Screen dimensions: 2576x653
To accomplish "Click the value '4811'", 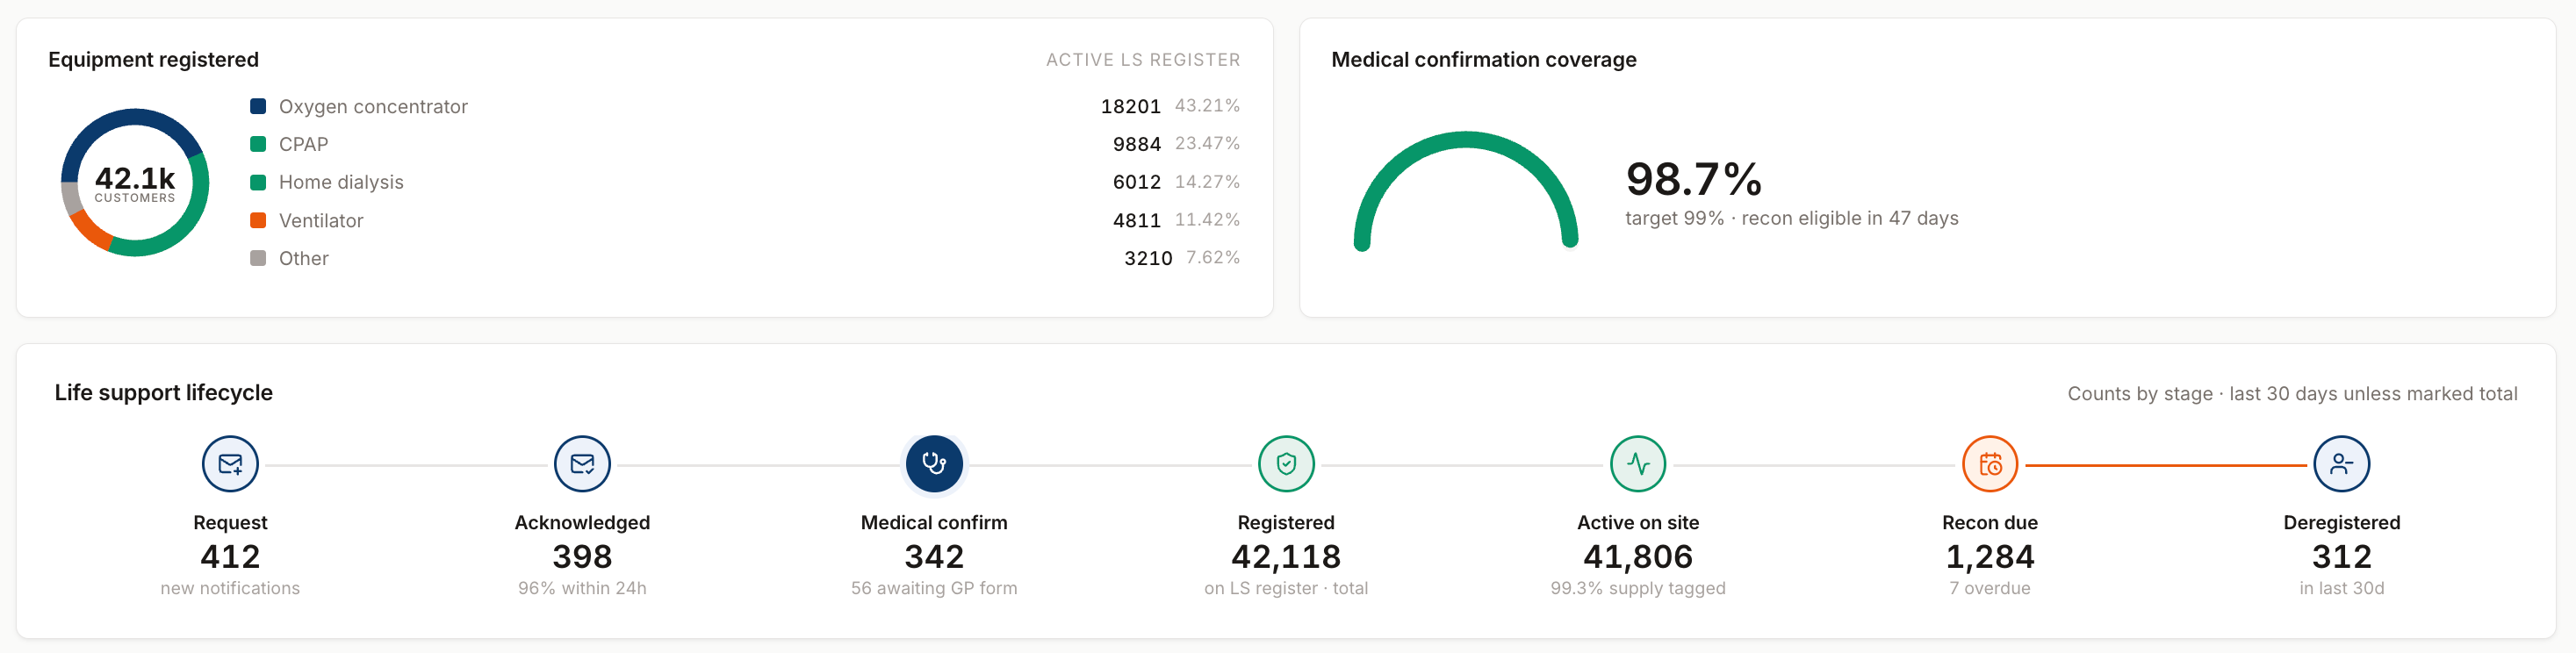I will [1137, 221].
